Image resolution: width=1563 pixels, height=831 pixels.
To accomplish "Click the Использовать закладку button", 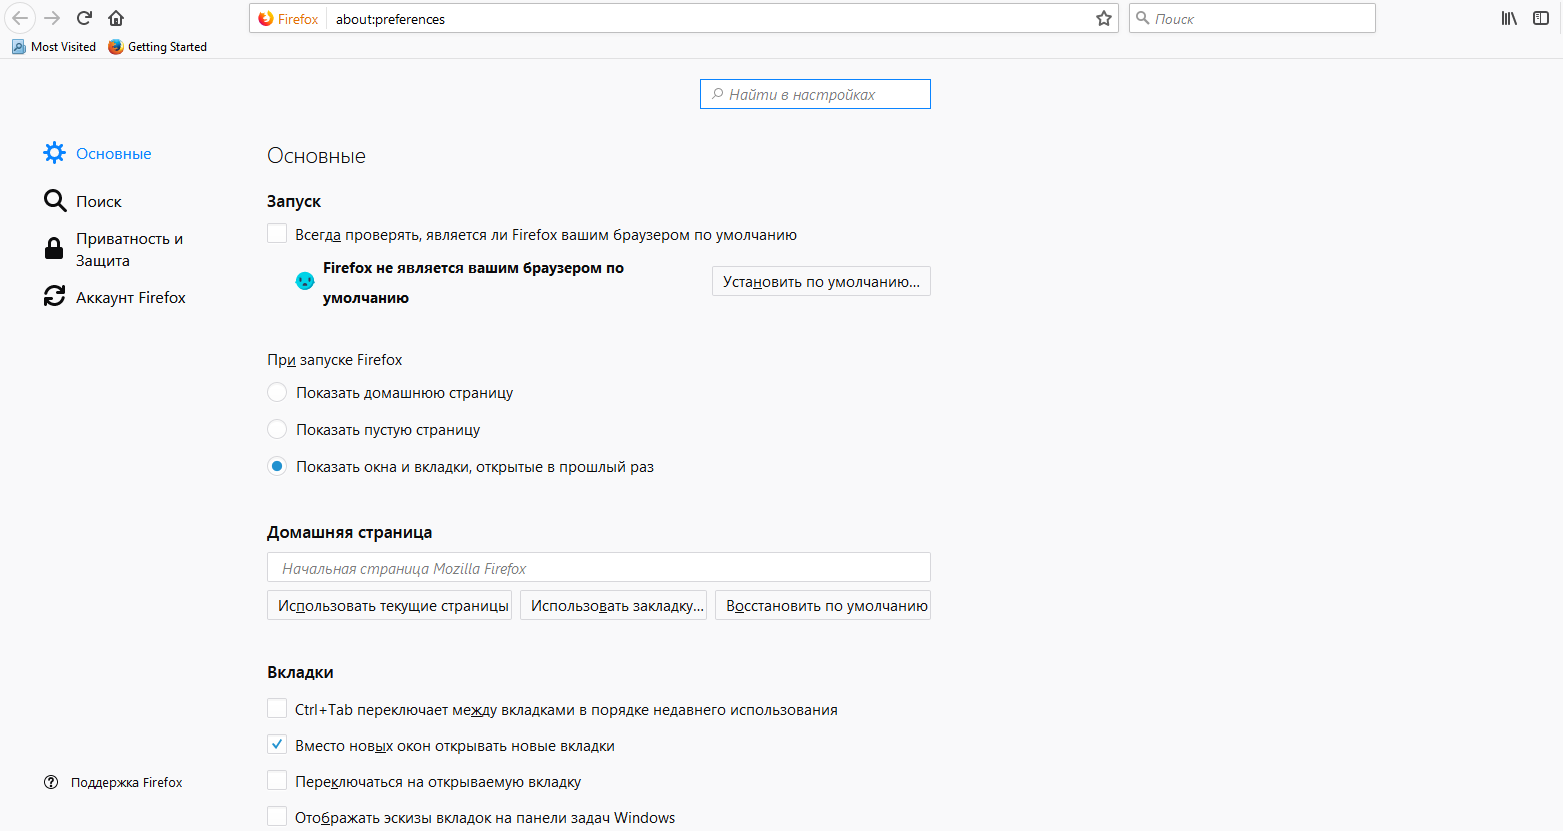I will (613, 605).
